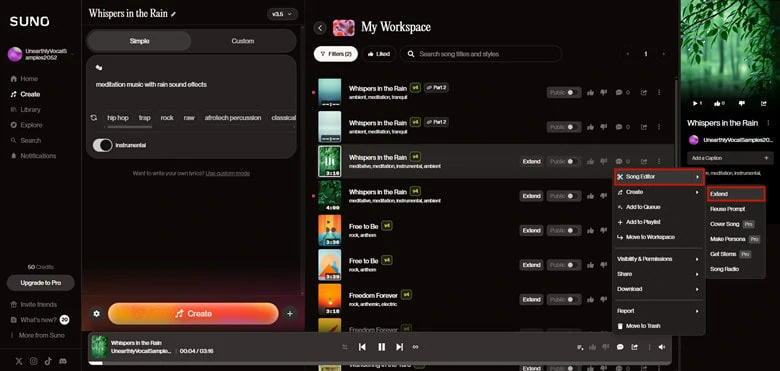The width and height of the screenshot is (780, 371).
Task: Select the Simple tab
Action: pyautogui.click(x=139, y=41)
